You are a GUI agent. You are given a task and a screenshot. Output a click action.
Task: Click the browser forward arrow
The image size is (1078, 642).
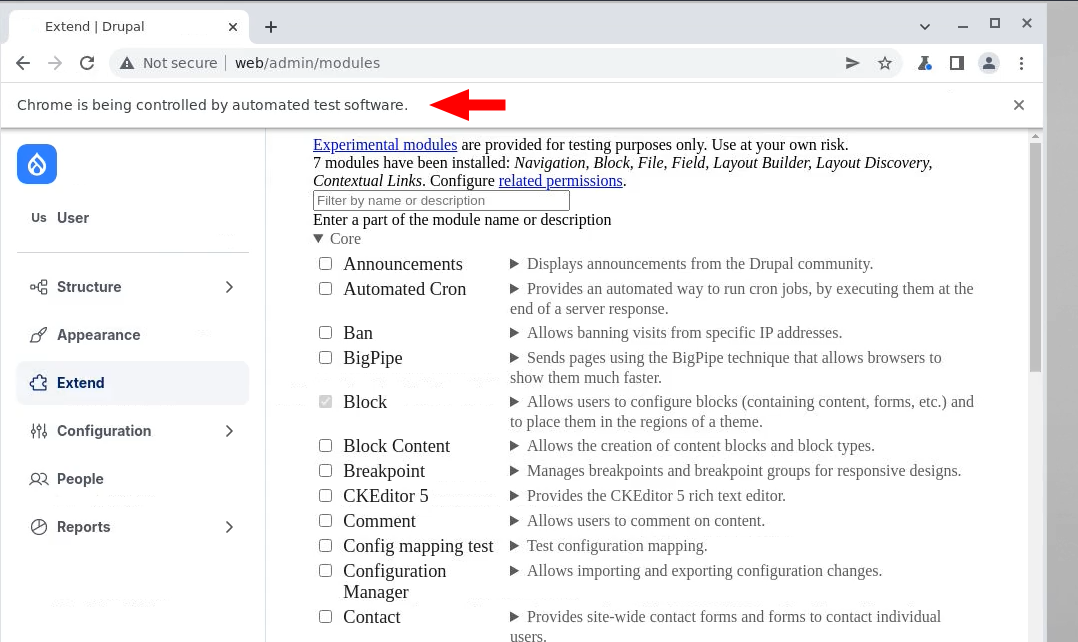pos(55,63)
